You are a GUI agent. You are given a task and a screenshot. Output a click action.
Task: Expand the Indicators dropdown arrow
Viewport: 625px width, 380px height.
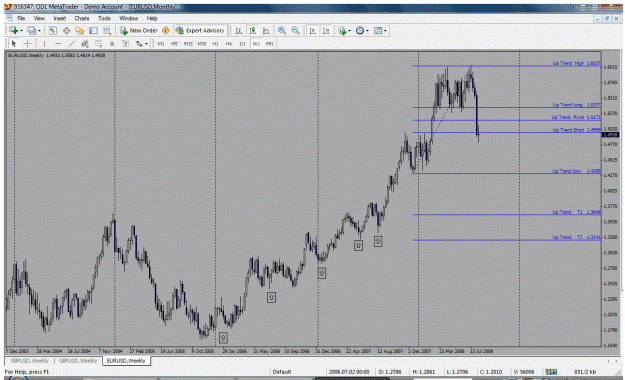pyautogui.click(x=350, y=31)
